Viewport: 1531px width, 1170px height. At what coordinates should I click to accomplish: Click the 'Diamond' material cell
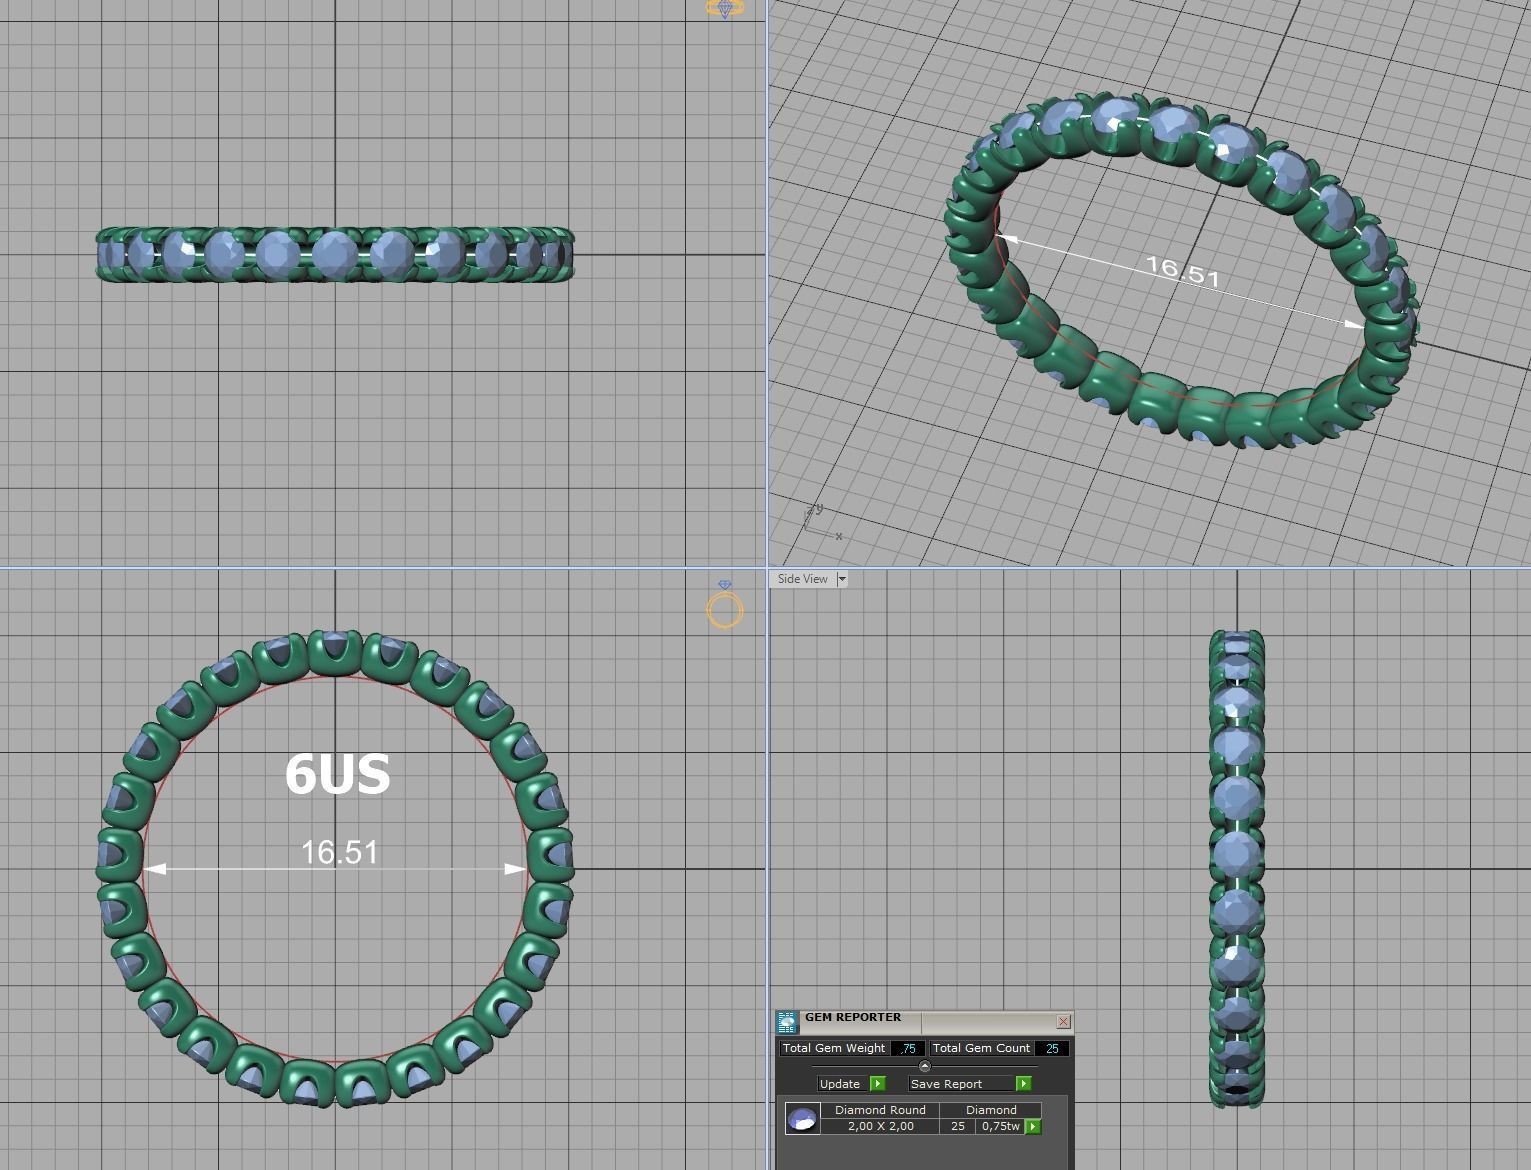pos(991,1110)
